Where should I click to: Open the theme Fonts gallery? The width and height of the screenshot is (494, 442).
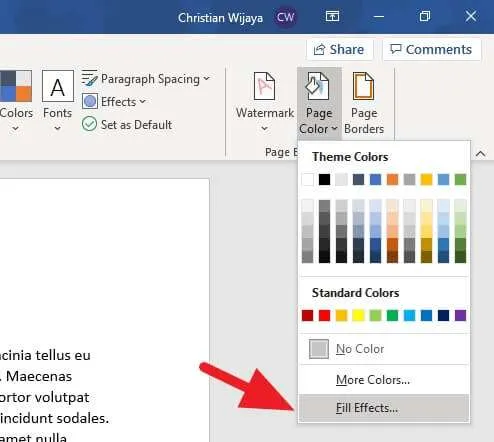[58, 101]
